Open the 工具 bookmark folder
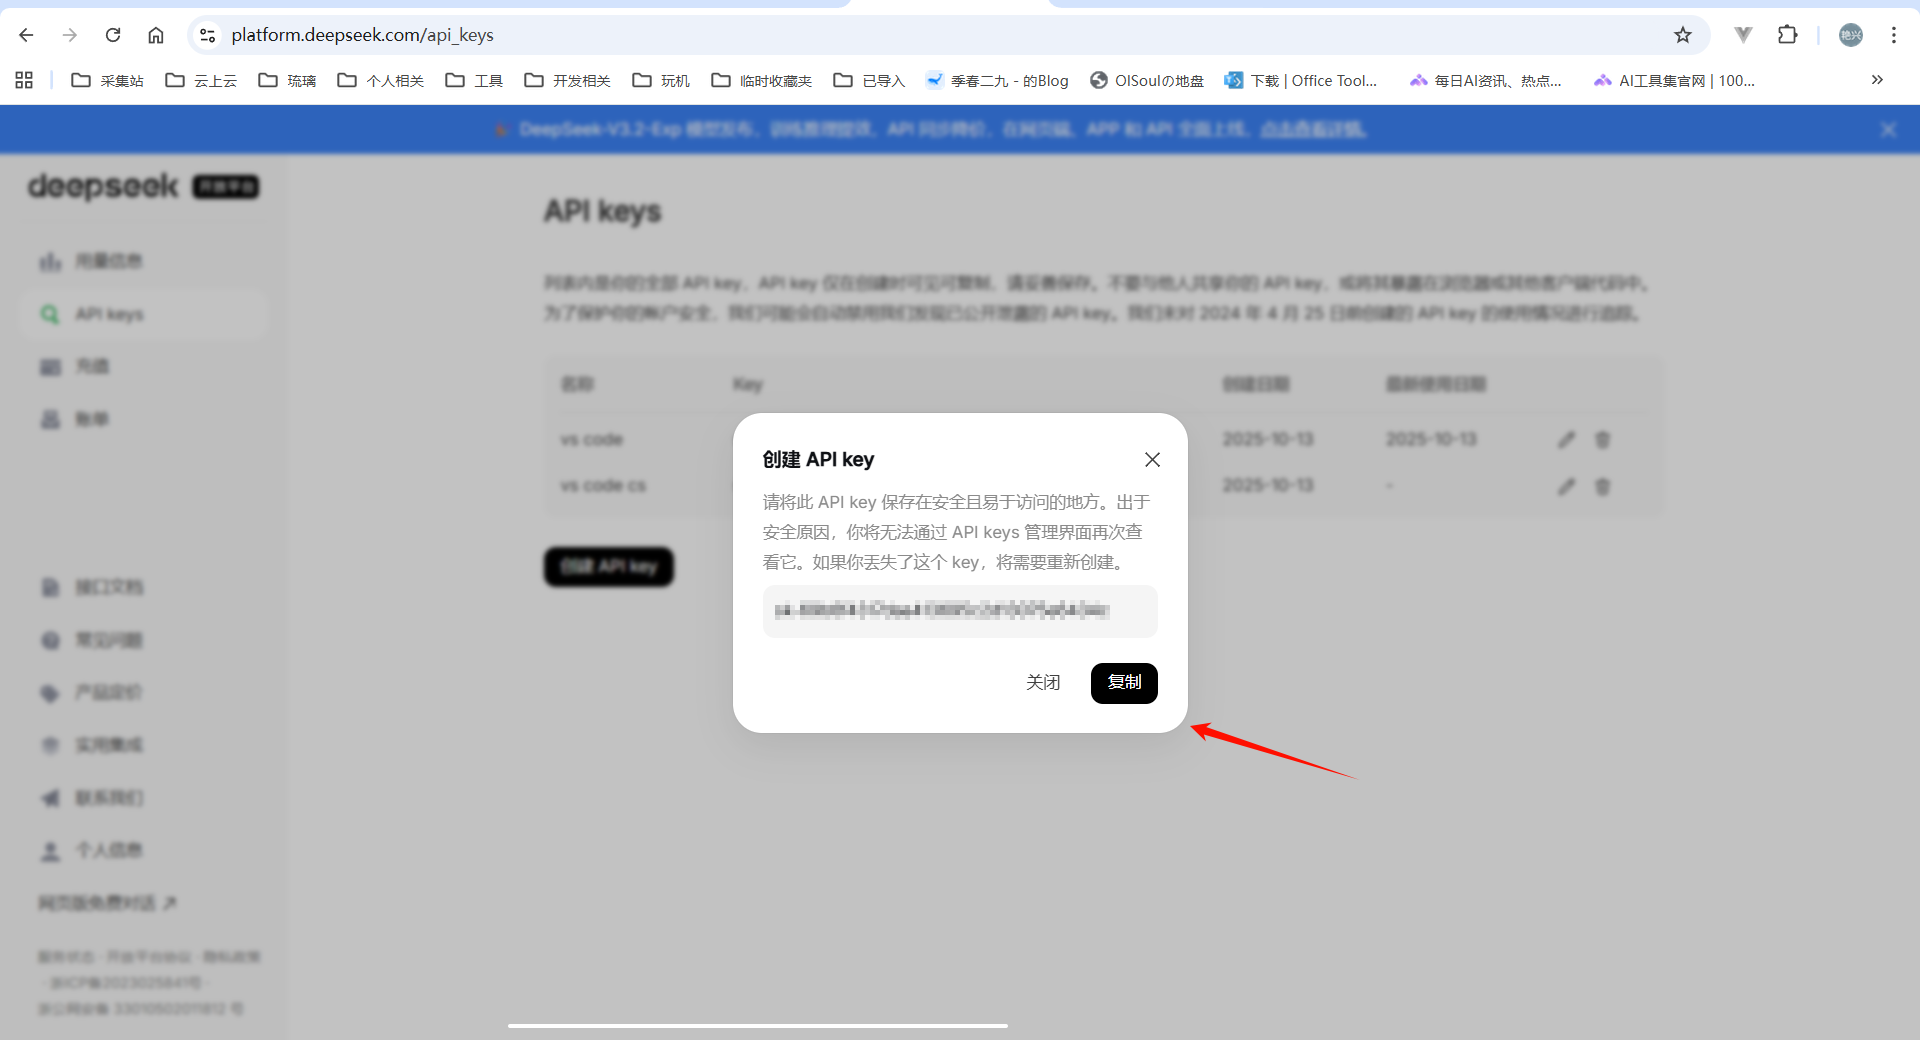The width and height of the screenshot is (1920, 1040). coord(474,80)
